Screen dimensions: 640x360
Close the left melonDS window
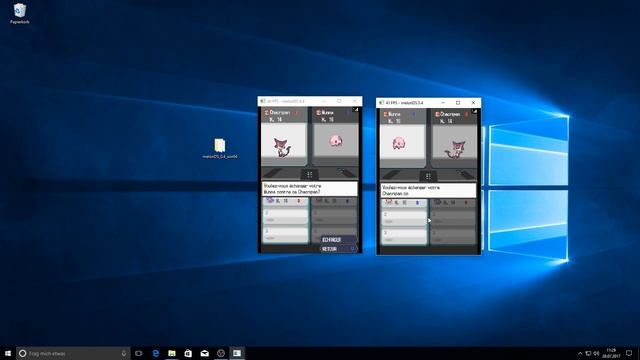coord(355,101)
